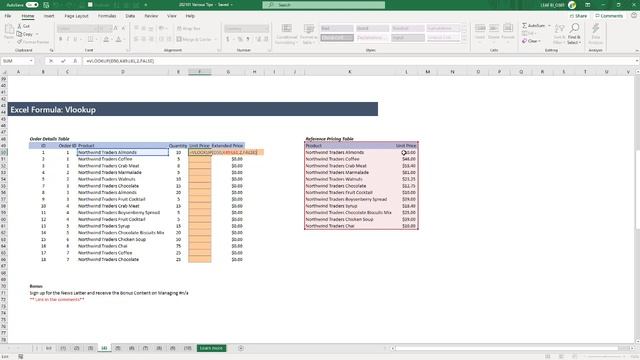Open the Clear dropdown
Viewport: 640px width, 360px height.
[531, 41]
